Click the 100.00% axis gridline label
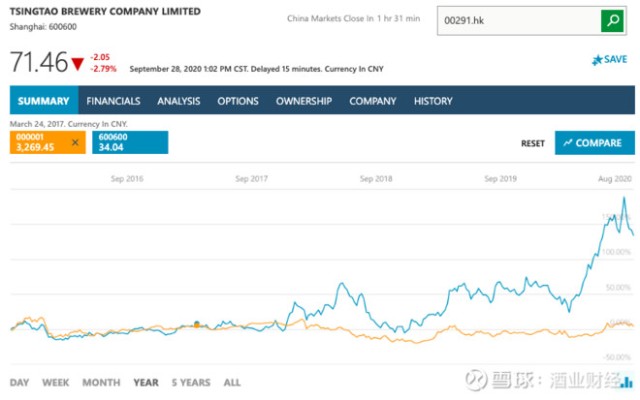 [x=616, y=252]
